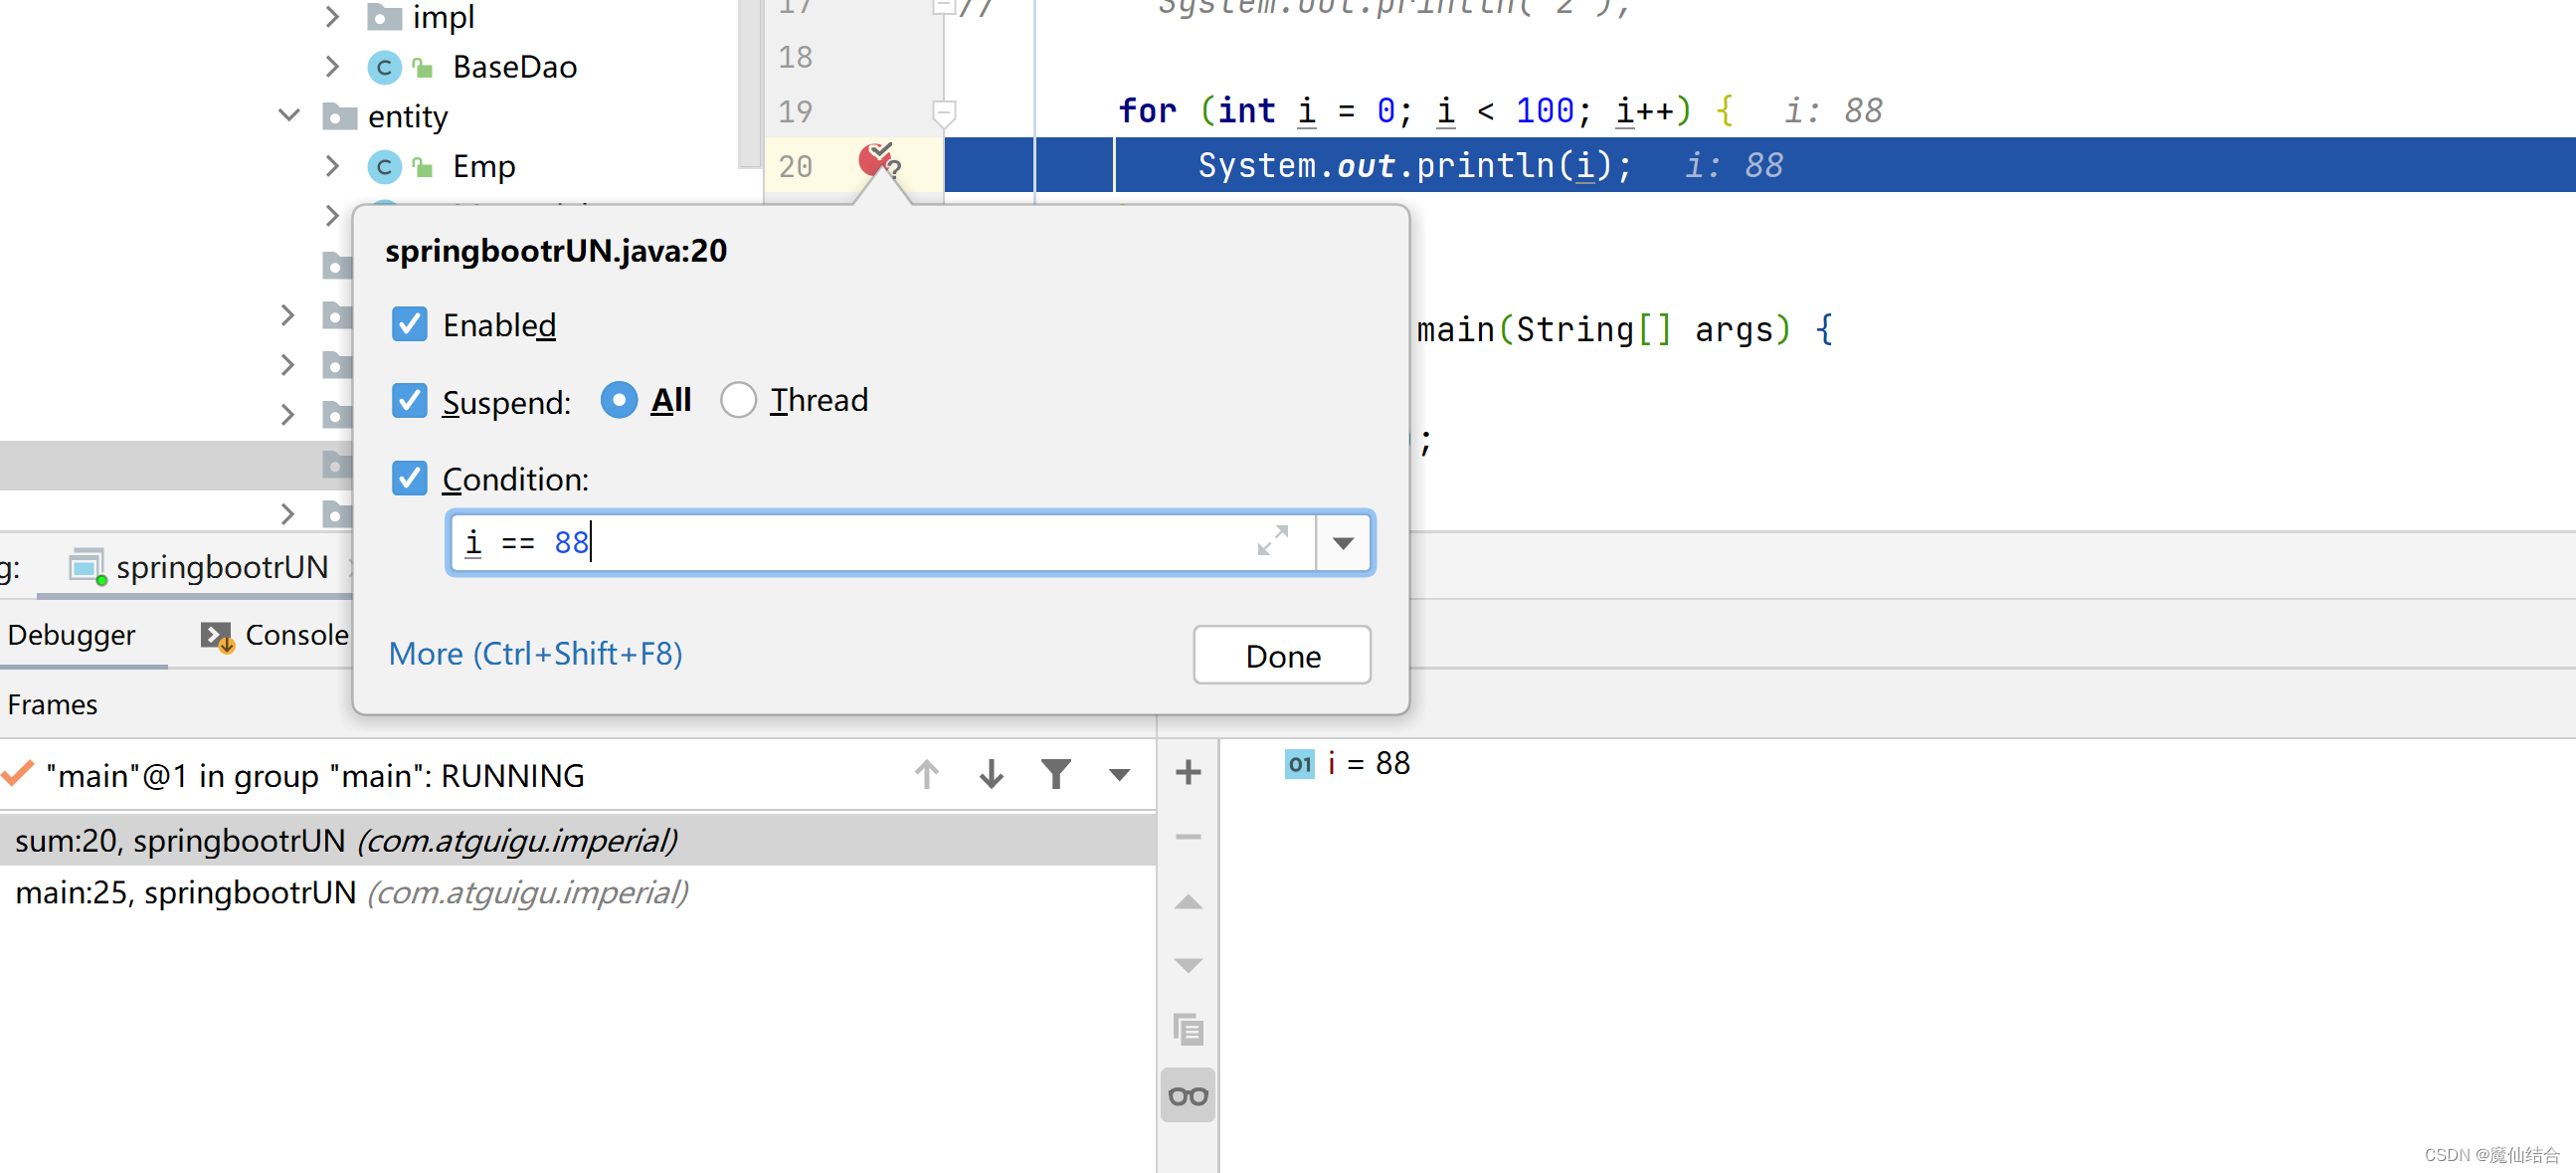Image resolution: width=2576 pixels, height=1173 pixels.
Task: Select the Emp class in tree
Action: click(484, 166)
